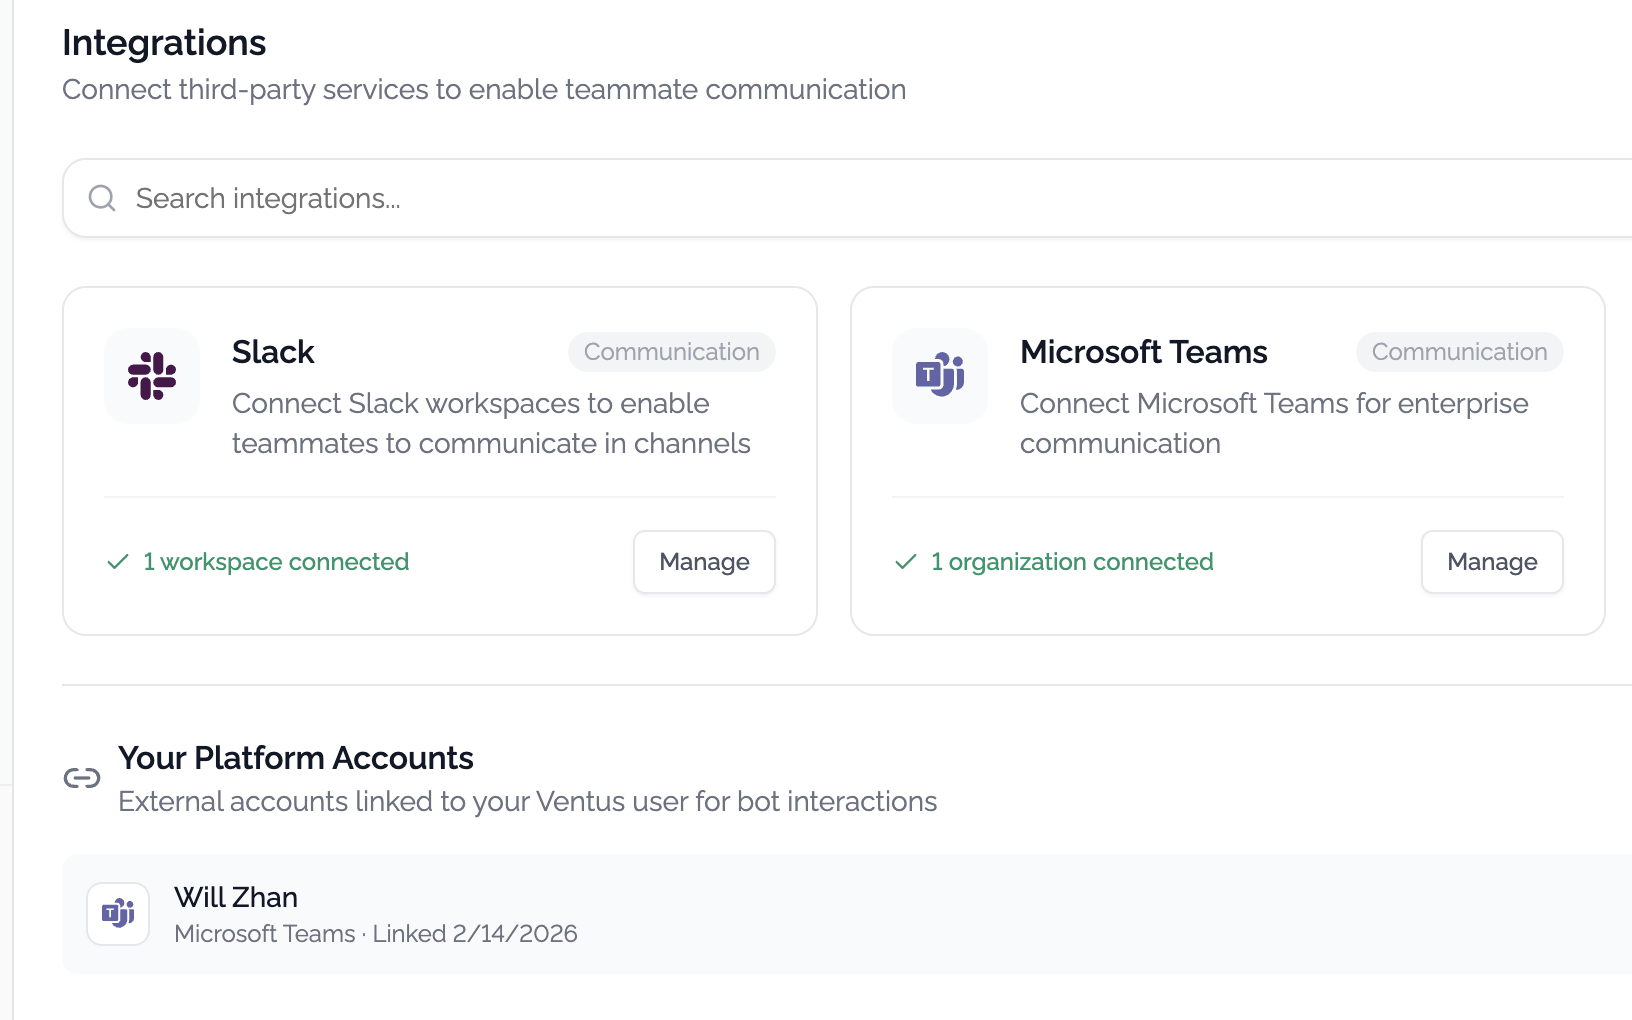Manage the Slack integration
Image resolution: width=1632 pixels, height=1020 pixels.
click(704, 562)
